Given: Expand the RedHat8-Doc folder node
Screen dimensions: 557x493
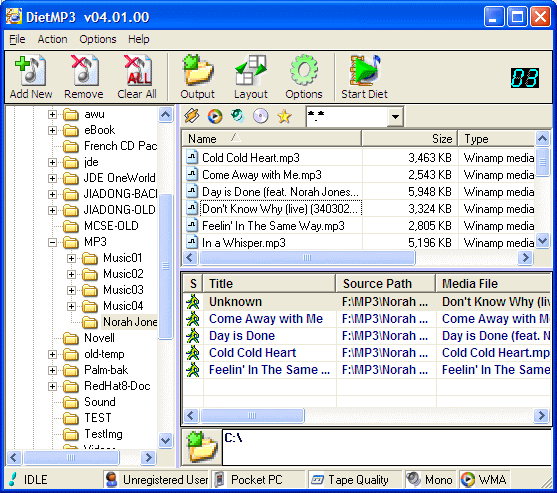Looking at the screenshot, I should pos(52,386).
